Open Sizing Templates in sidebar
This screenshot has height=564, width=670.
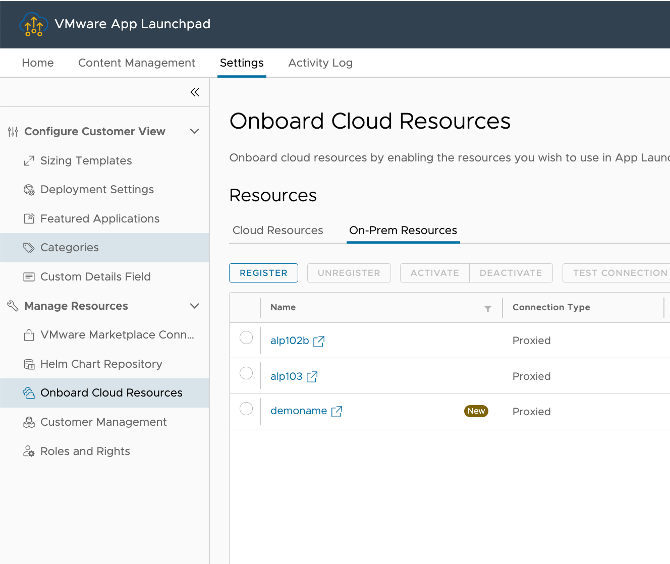(86, 160)
